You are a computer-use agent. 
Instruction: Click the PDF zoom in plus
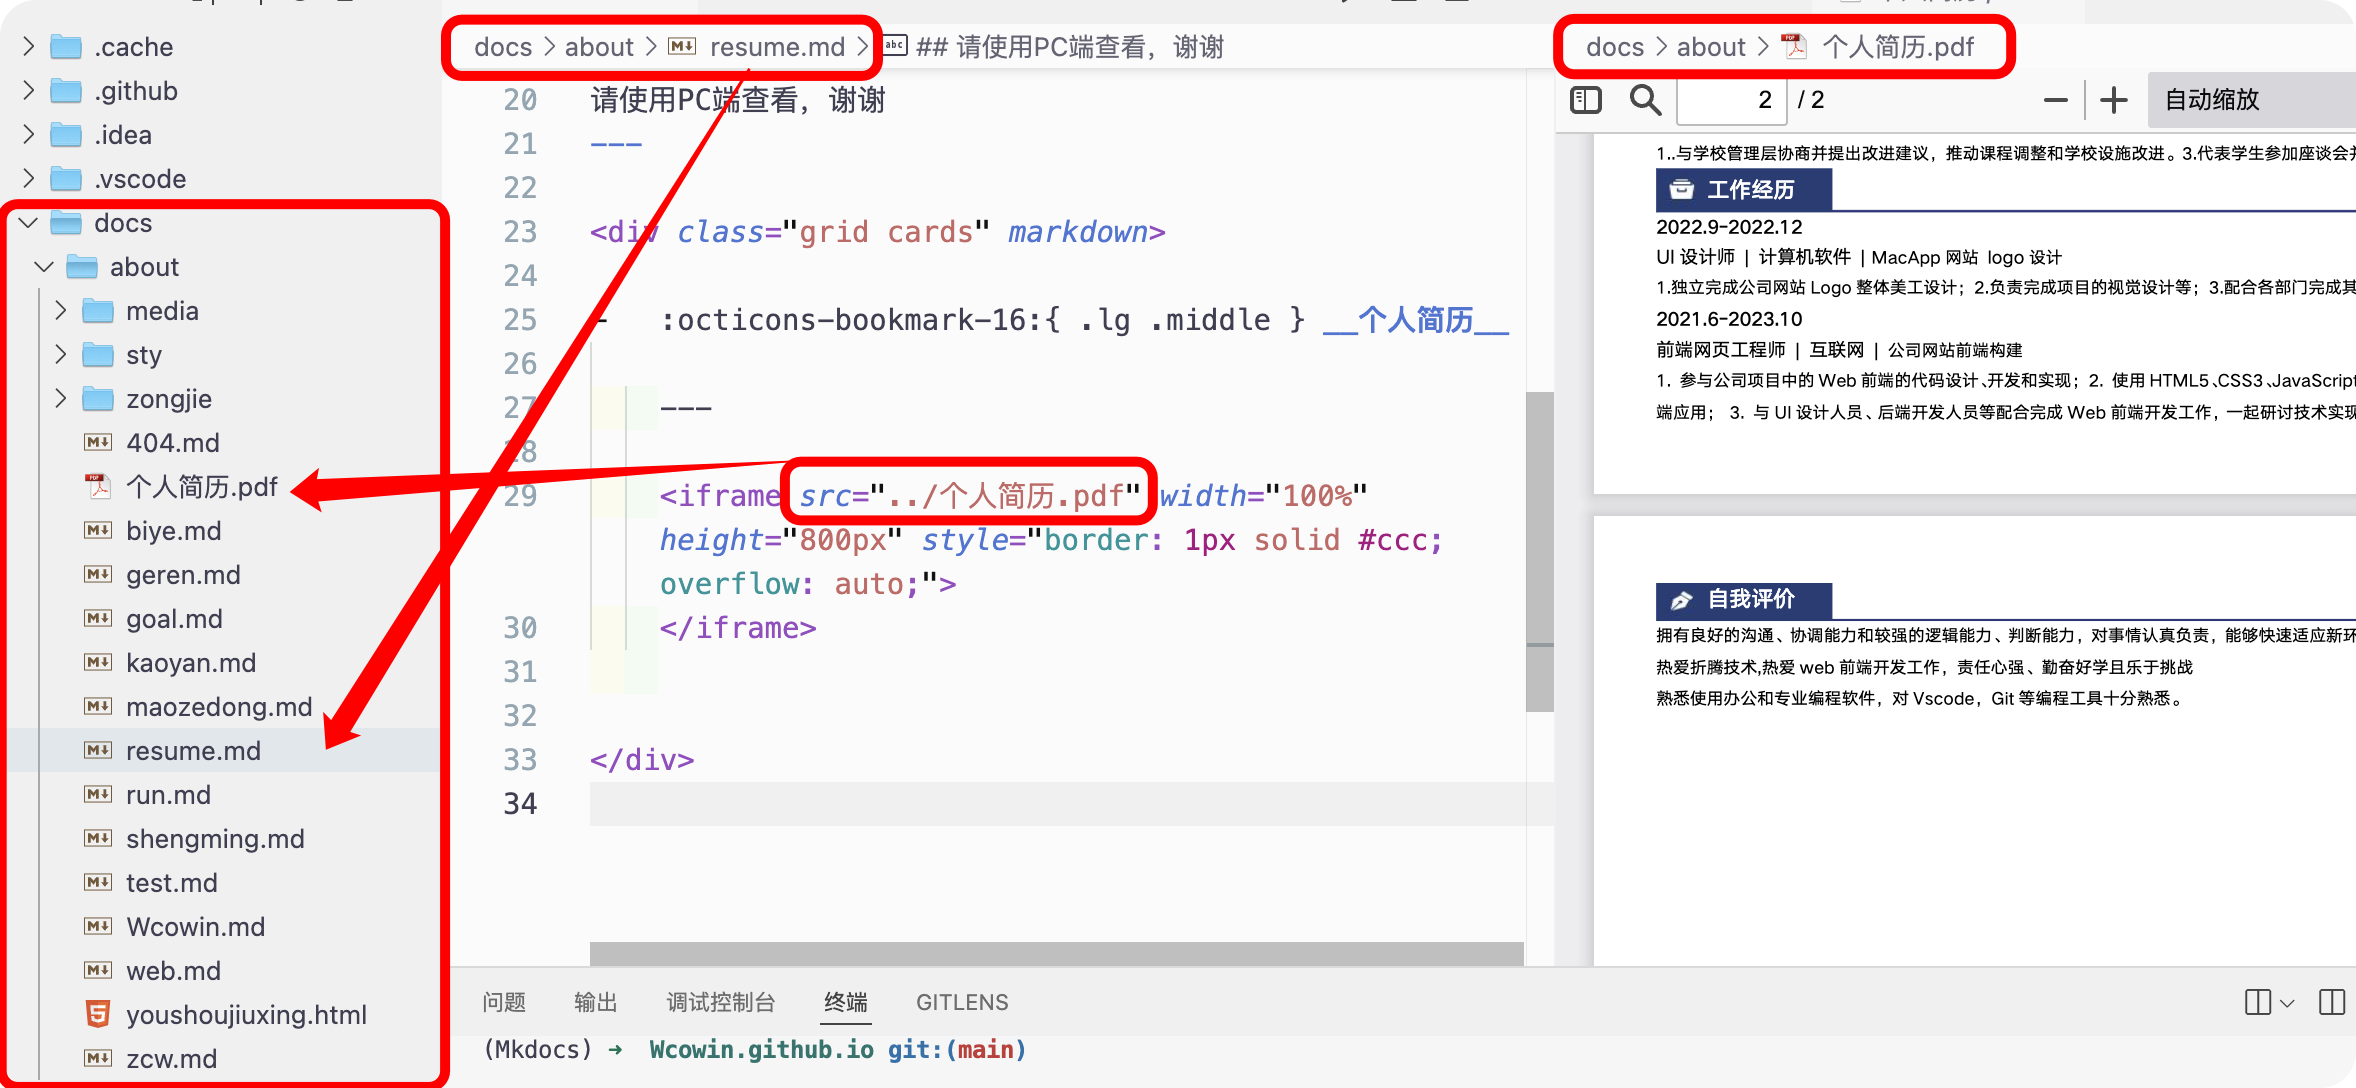tap(2113, 100)
